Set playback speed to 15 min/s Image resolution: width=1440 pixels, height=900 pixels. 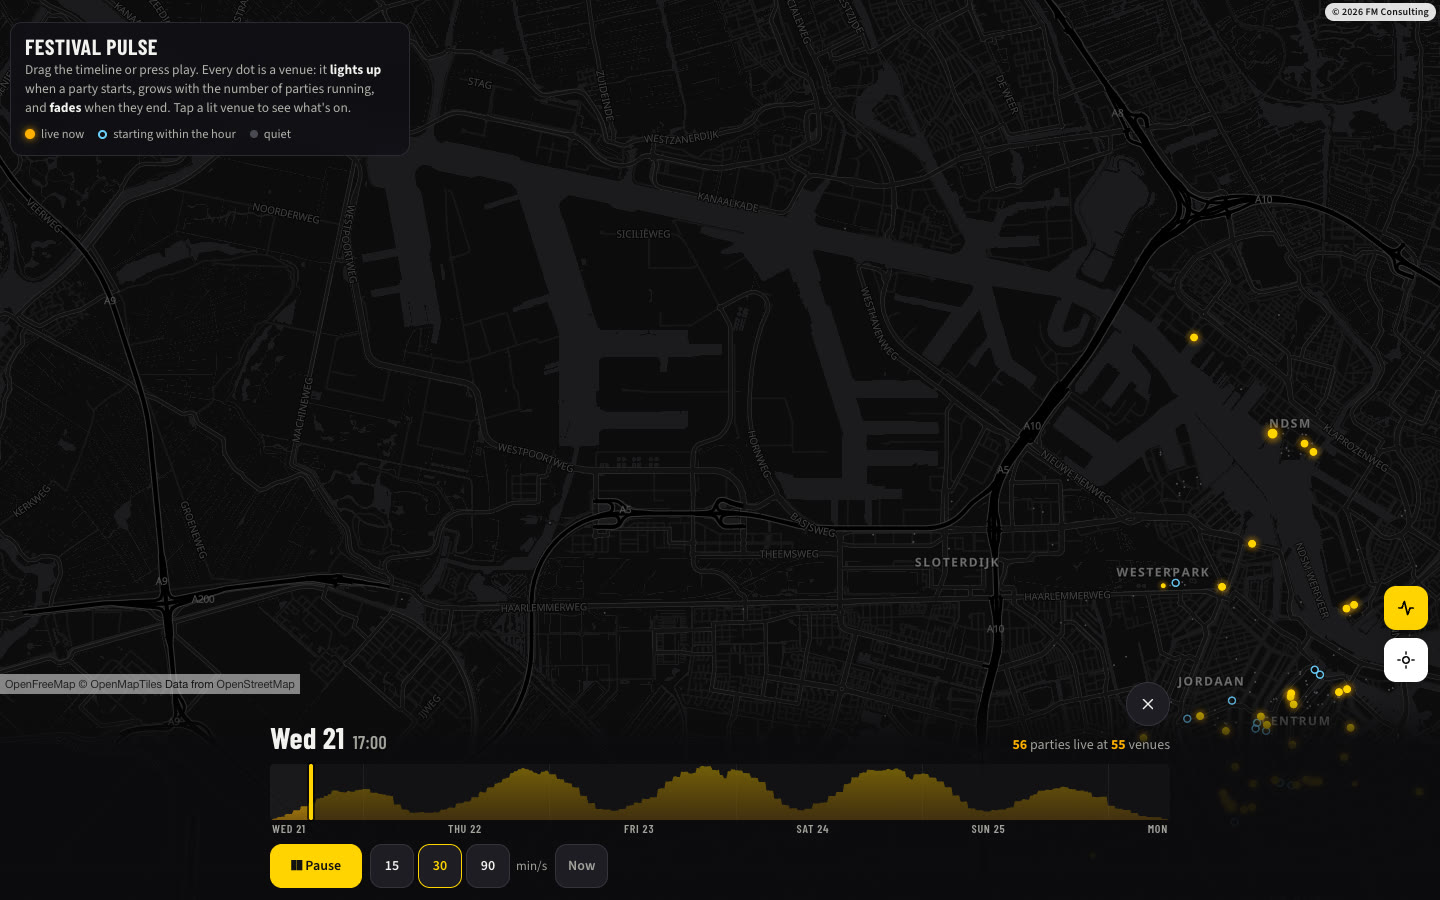pos(392,866)
